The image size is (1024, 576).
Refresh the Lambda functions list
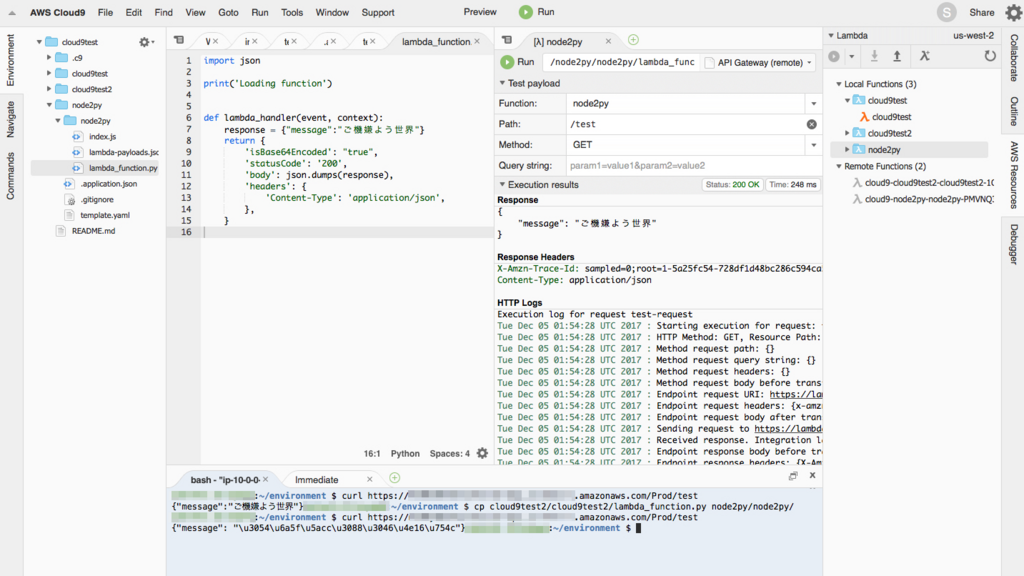pyautogui.click(x=990, y=56)
